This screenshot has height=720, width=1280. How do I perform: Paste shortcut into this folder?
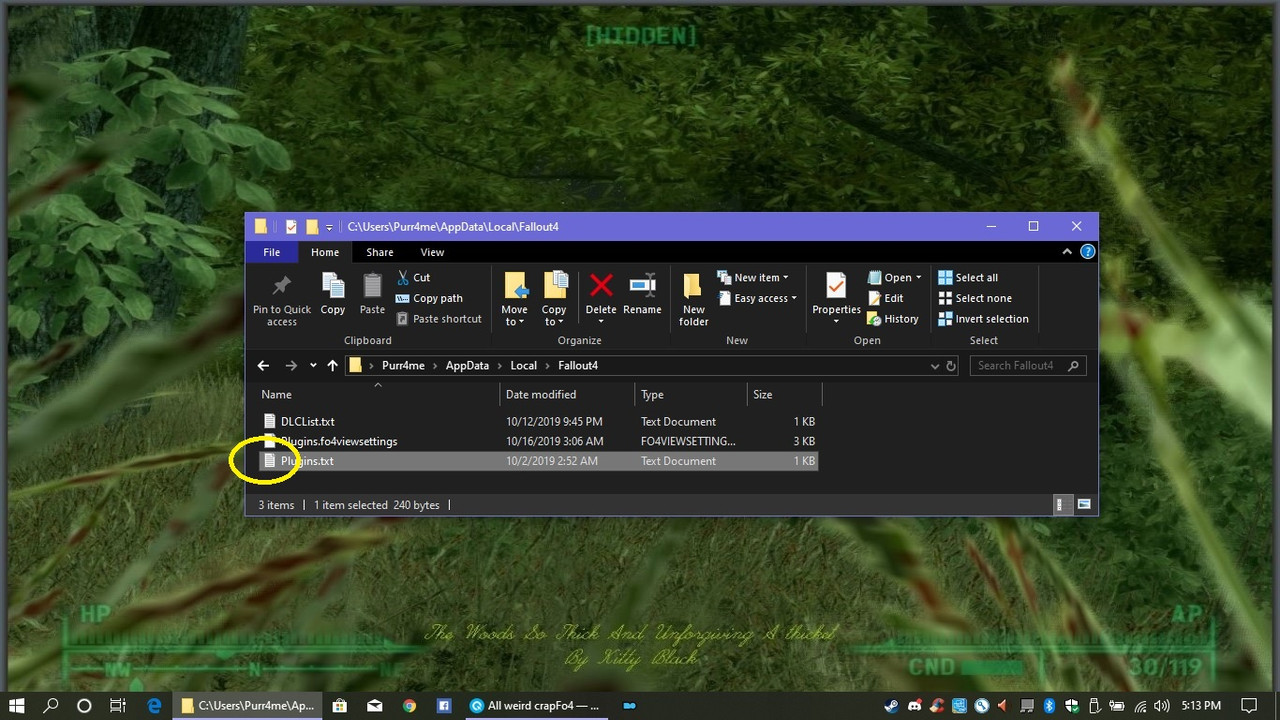[439, 319]
